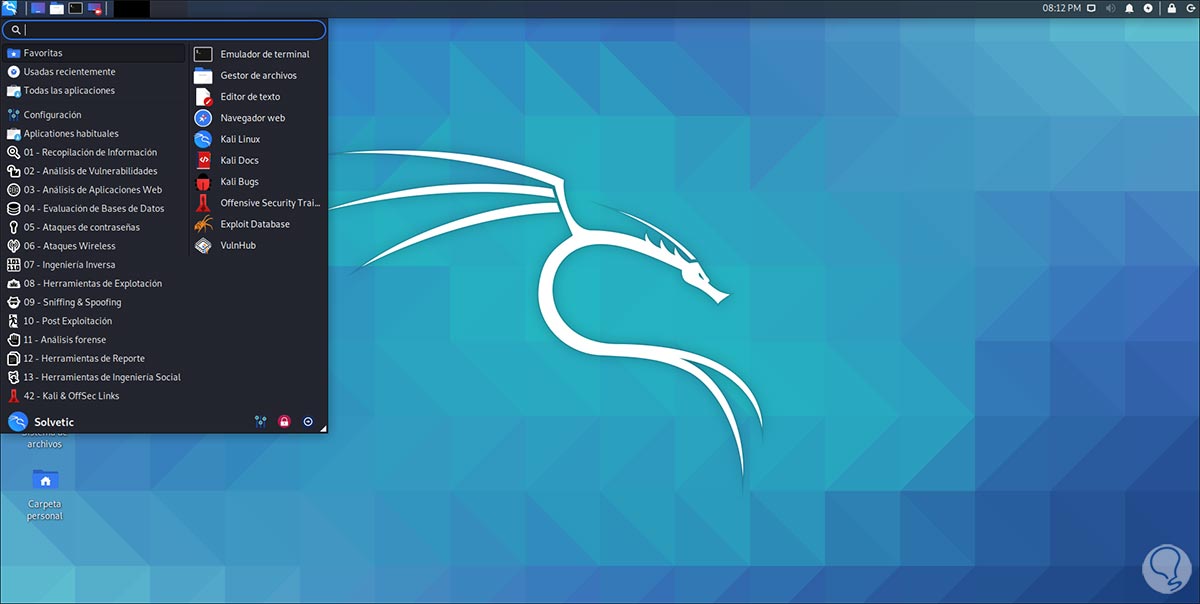Open 08 - Herramientas de Explotación
1200x604 pixels.
click(x=95, y=283)
